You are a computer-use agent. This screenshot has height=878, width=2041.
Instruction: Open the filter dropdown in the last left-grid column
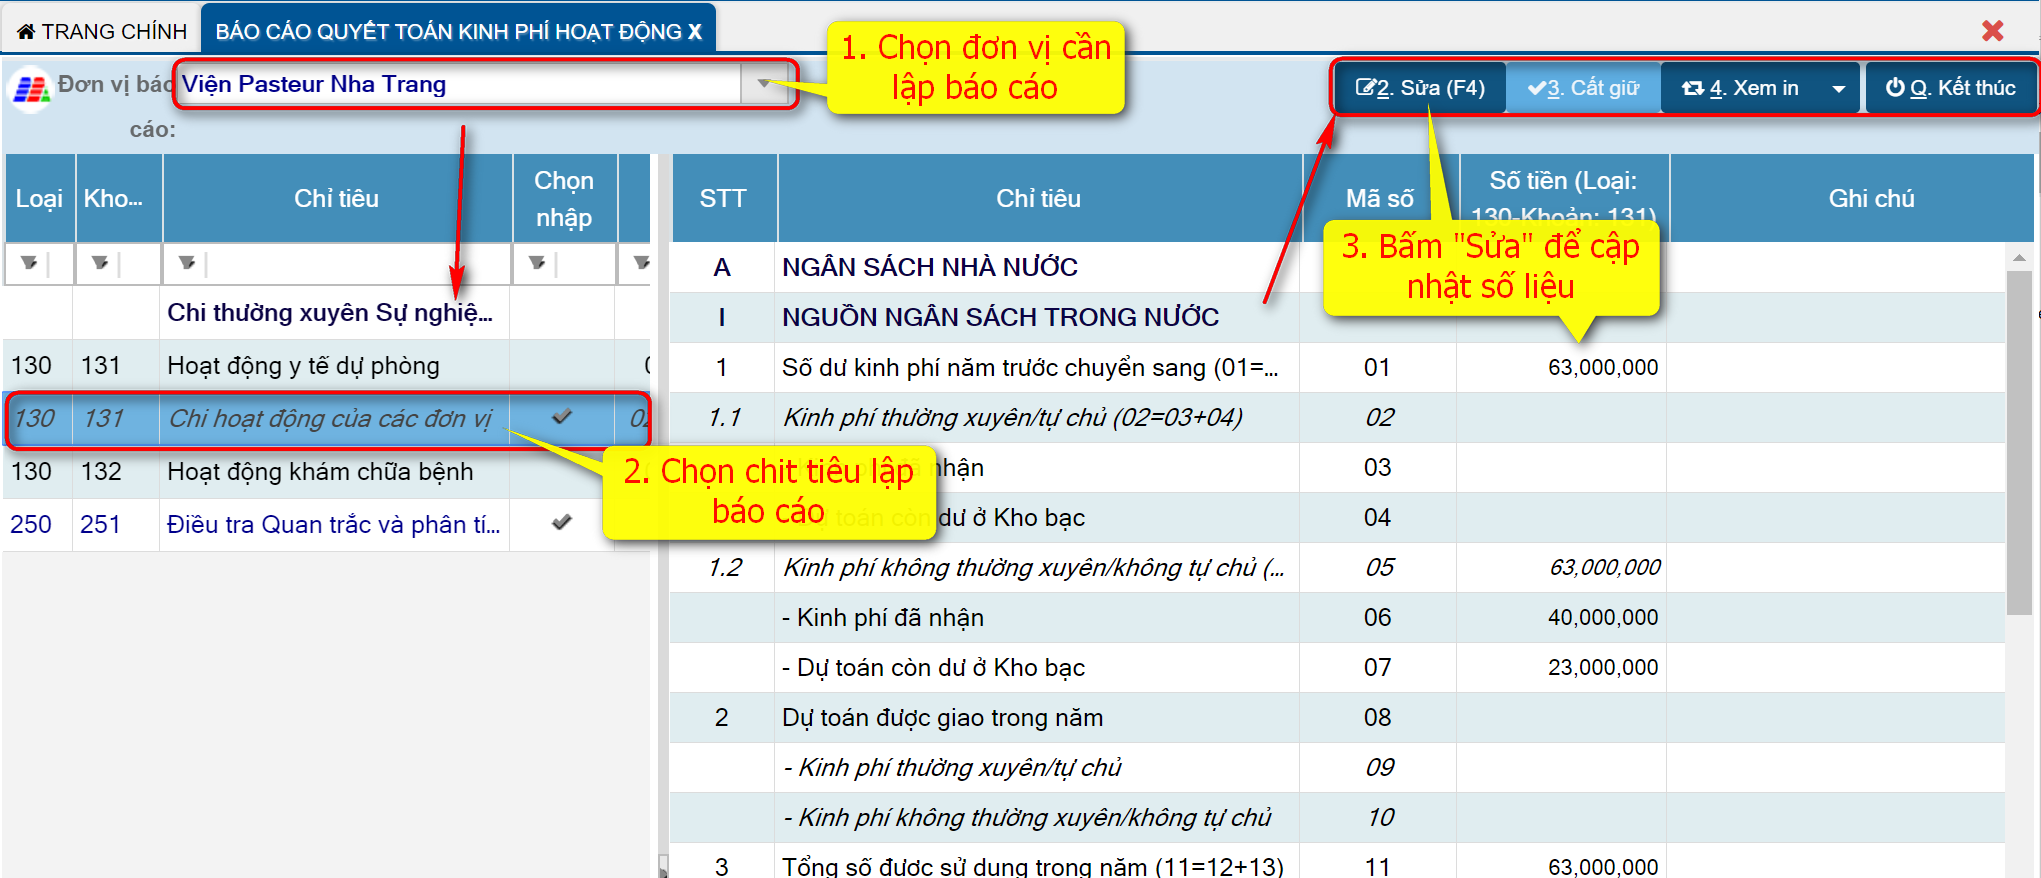[640, 263]
